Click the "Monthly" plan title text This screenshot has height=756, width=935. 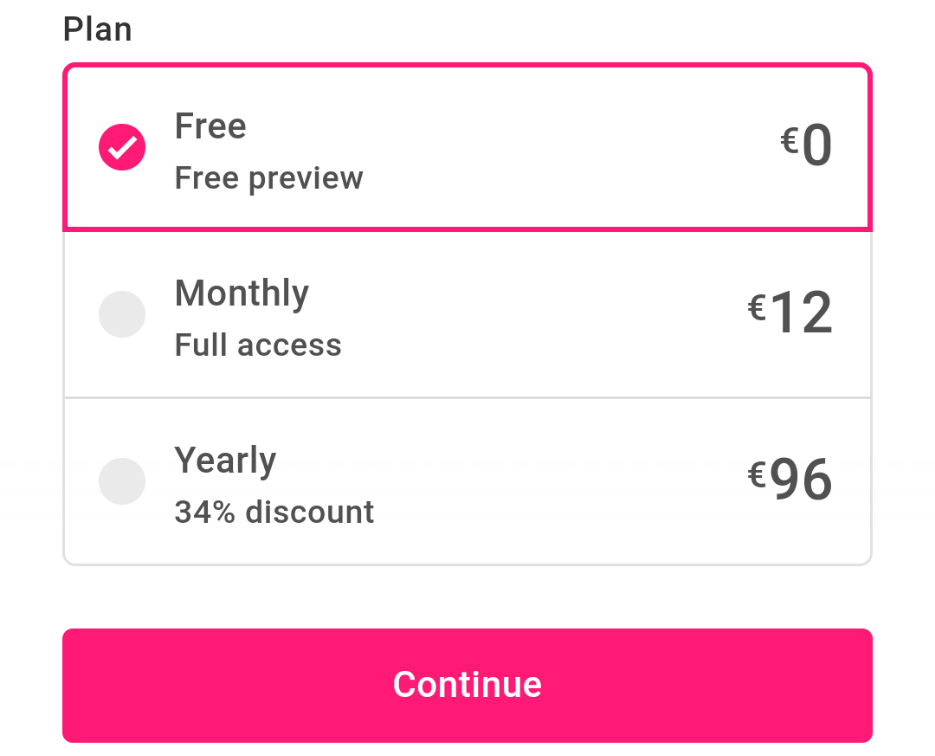click(242, 294)
